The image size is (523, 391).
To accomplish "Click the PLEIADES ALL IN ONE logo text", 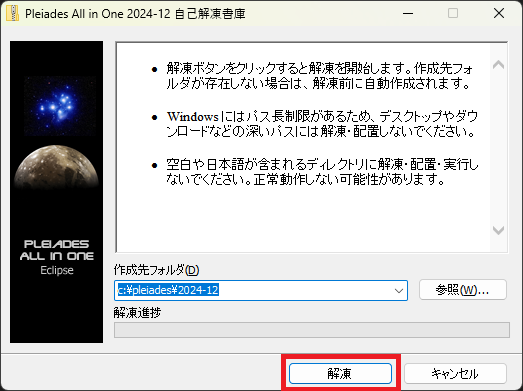I will [x=57, y=250].
